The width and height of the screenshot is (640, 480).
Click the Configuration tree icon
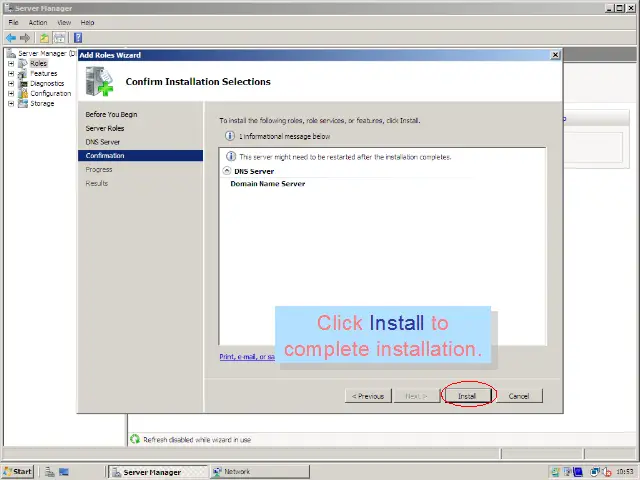23,93
